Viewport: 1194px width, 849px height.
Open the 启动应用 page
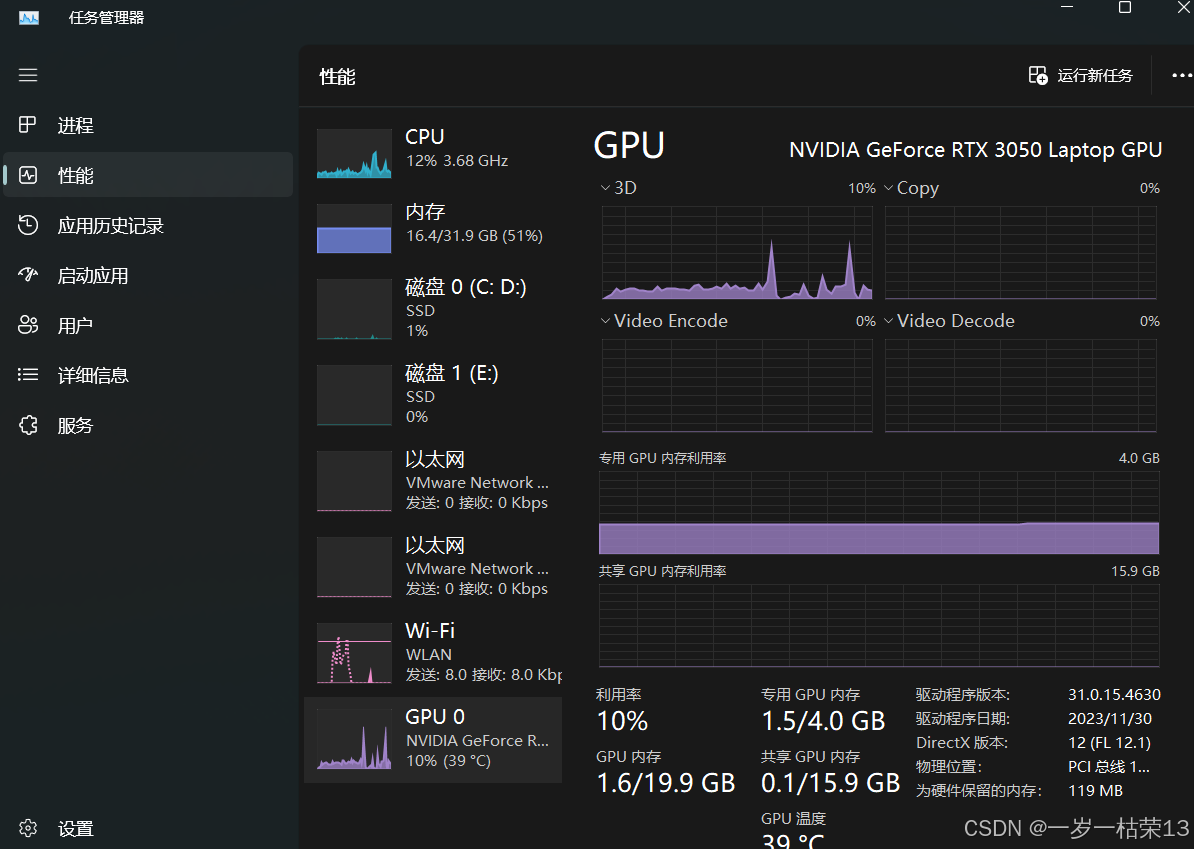148,275
